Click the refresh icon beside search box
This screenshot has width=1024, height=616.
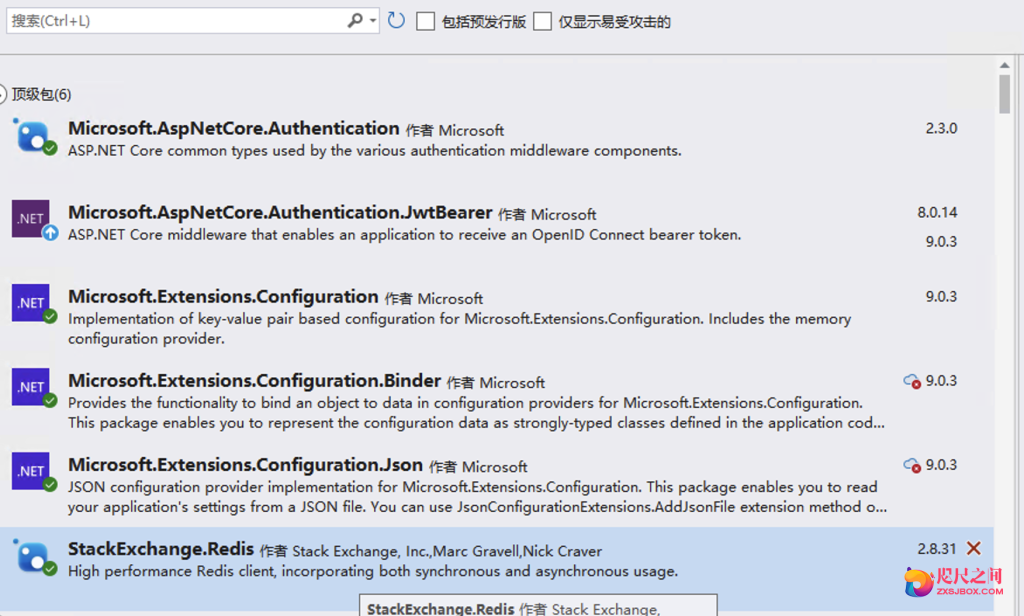click(397, 20)
